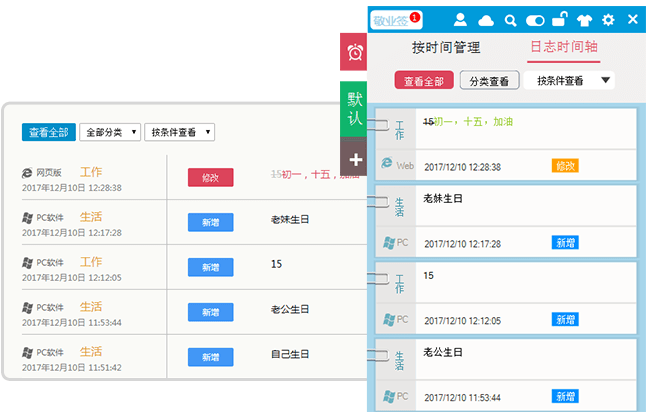Click the cloud sync icon

486,20
